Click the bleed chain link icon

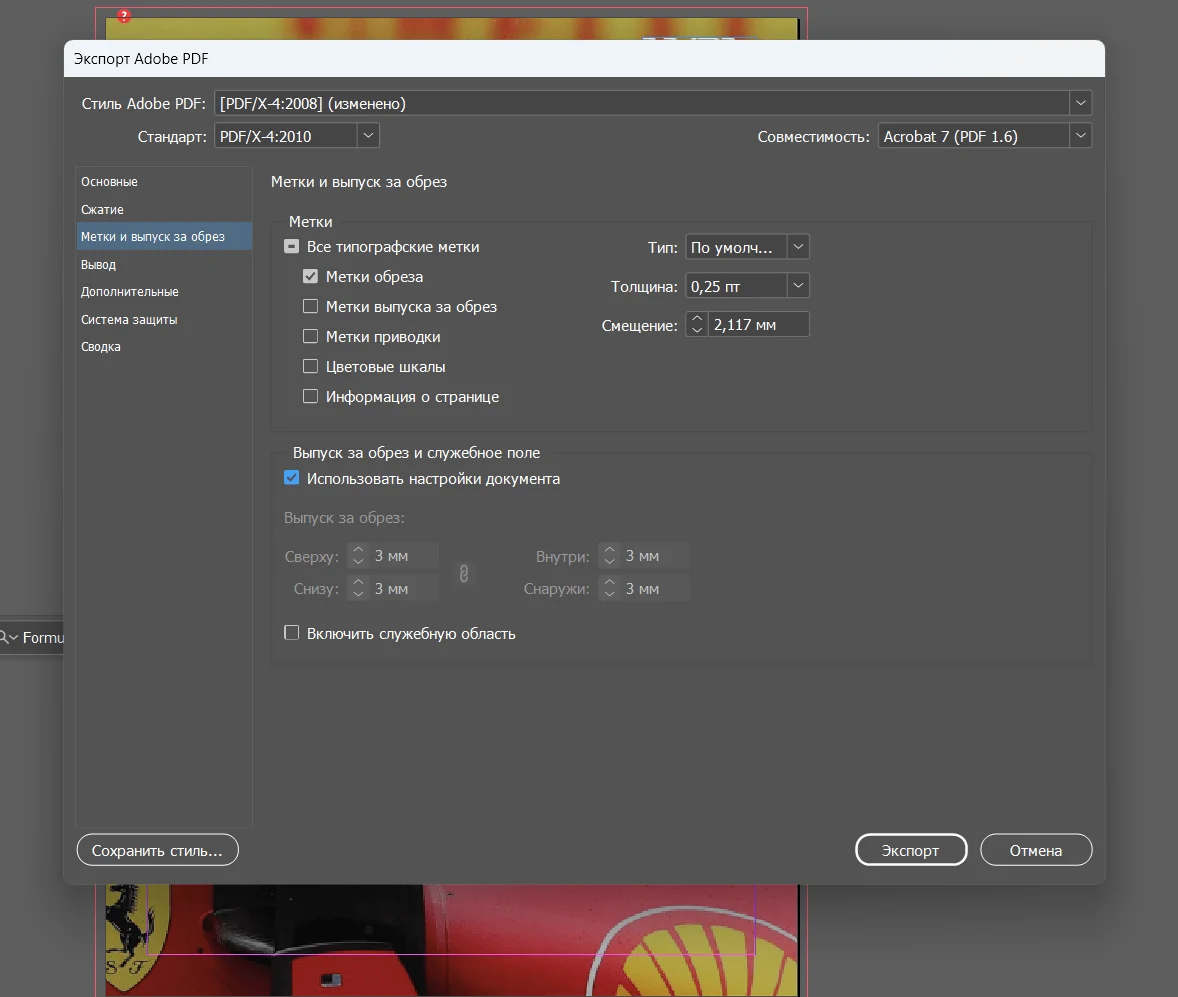(464, 573)
